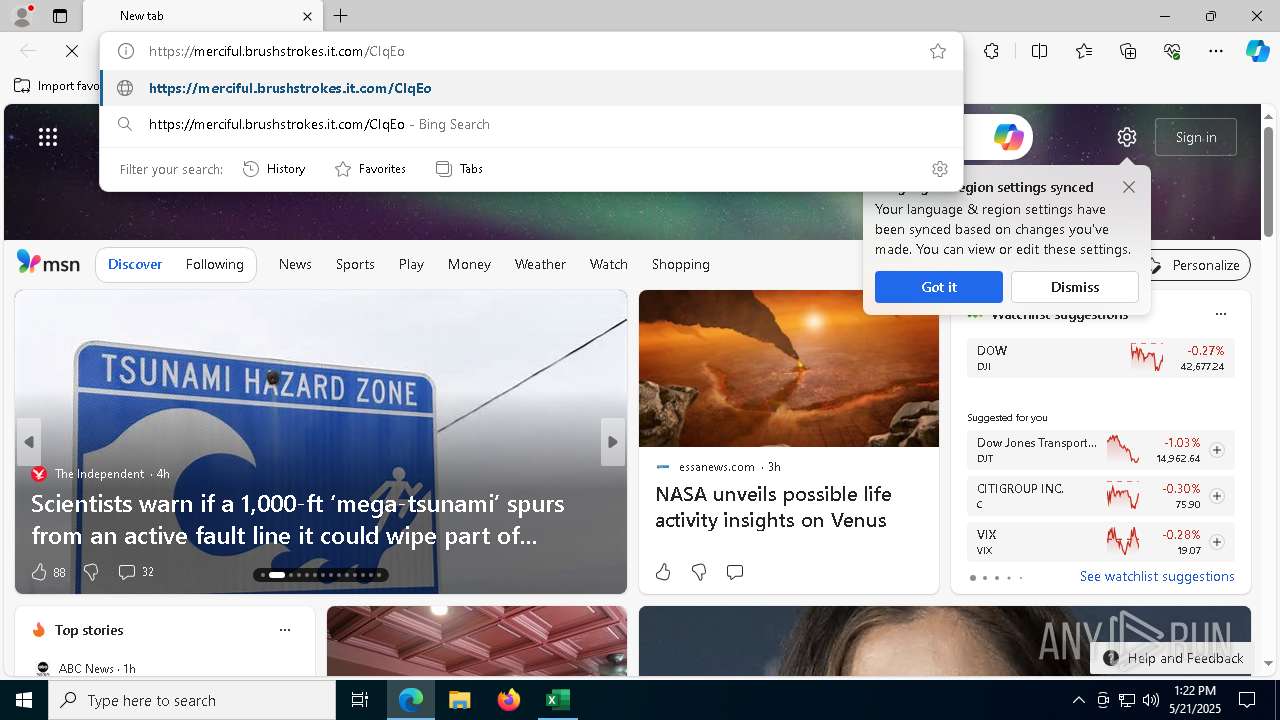Stop loading the page with X button

pyautogui.click(x=72, y=51)
